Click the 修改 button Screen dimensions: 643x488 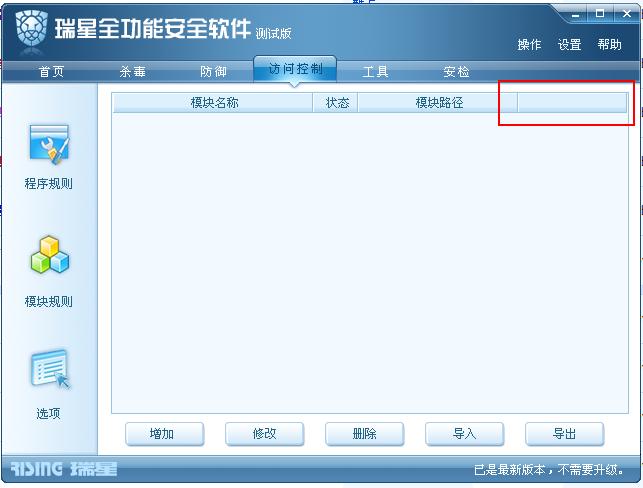coord(264,434)
